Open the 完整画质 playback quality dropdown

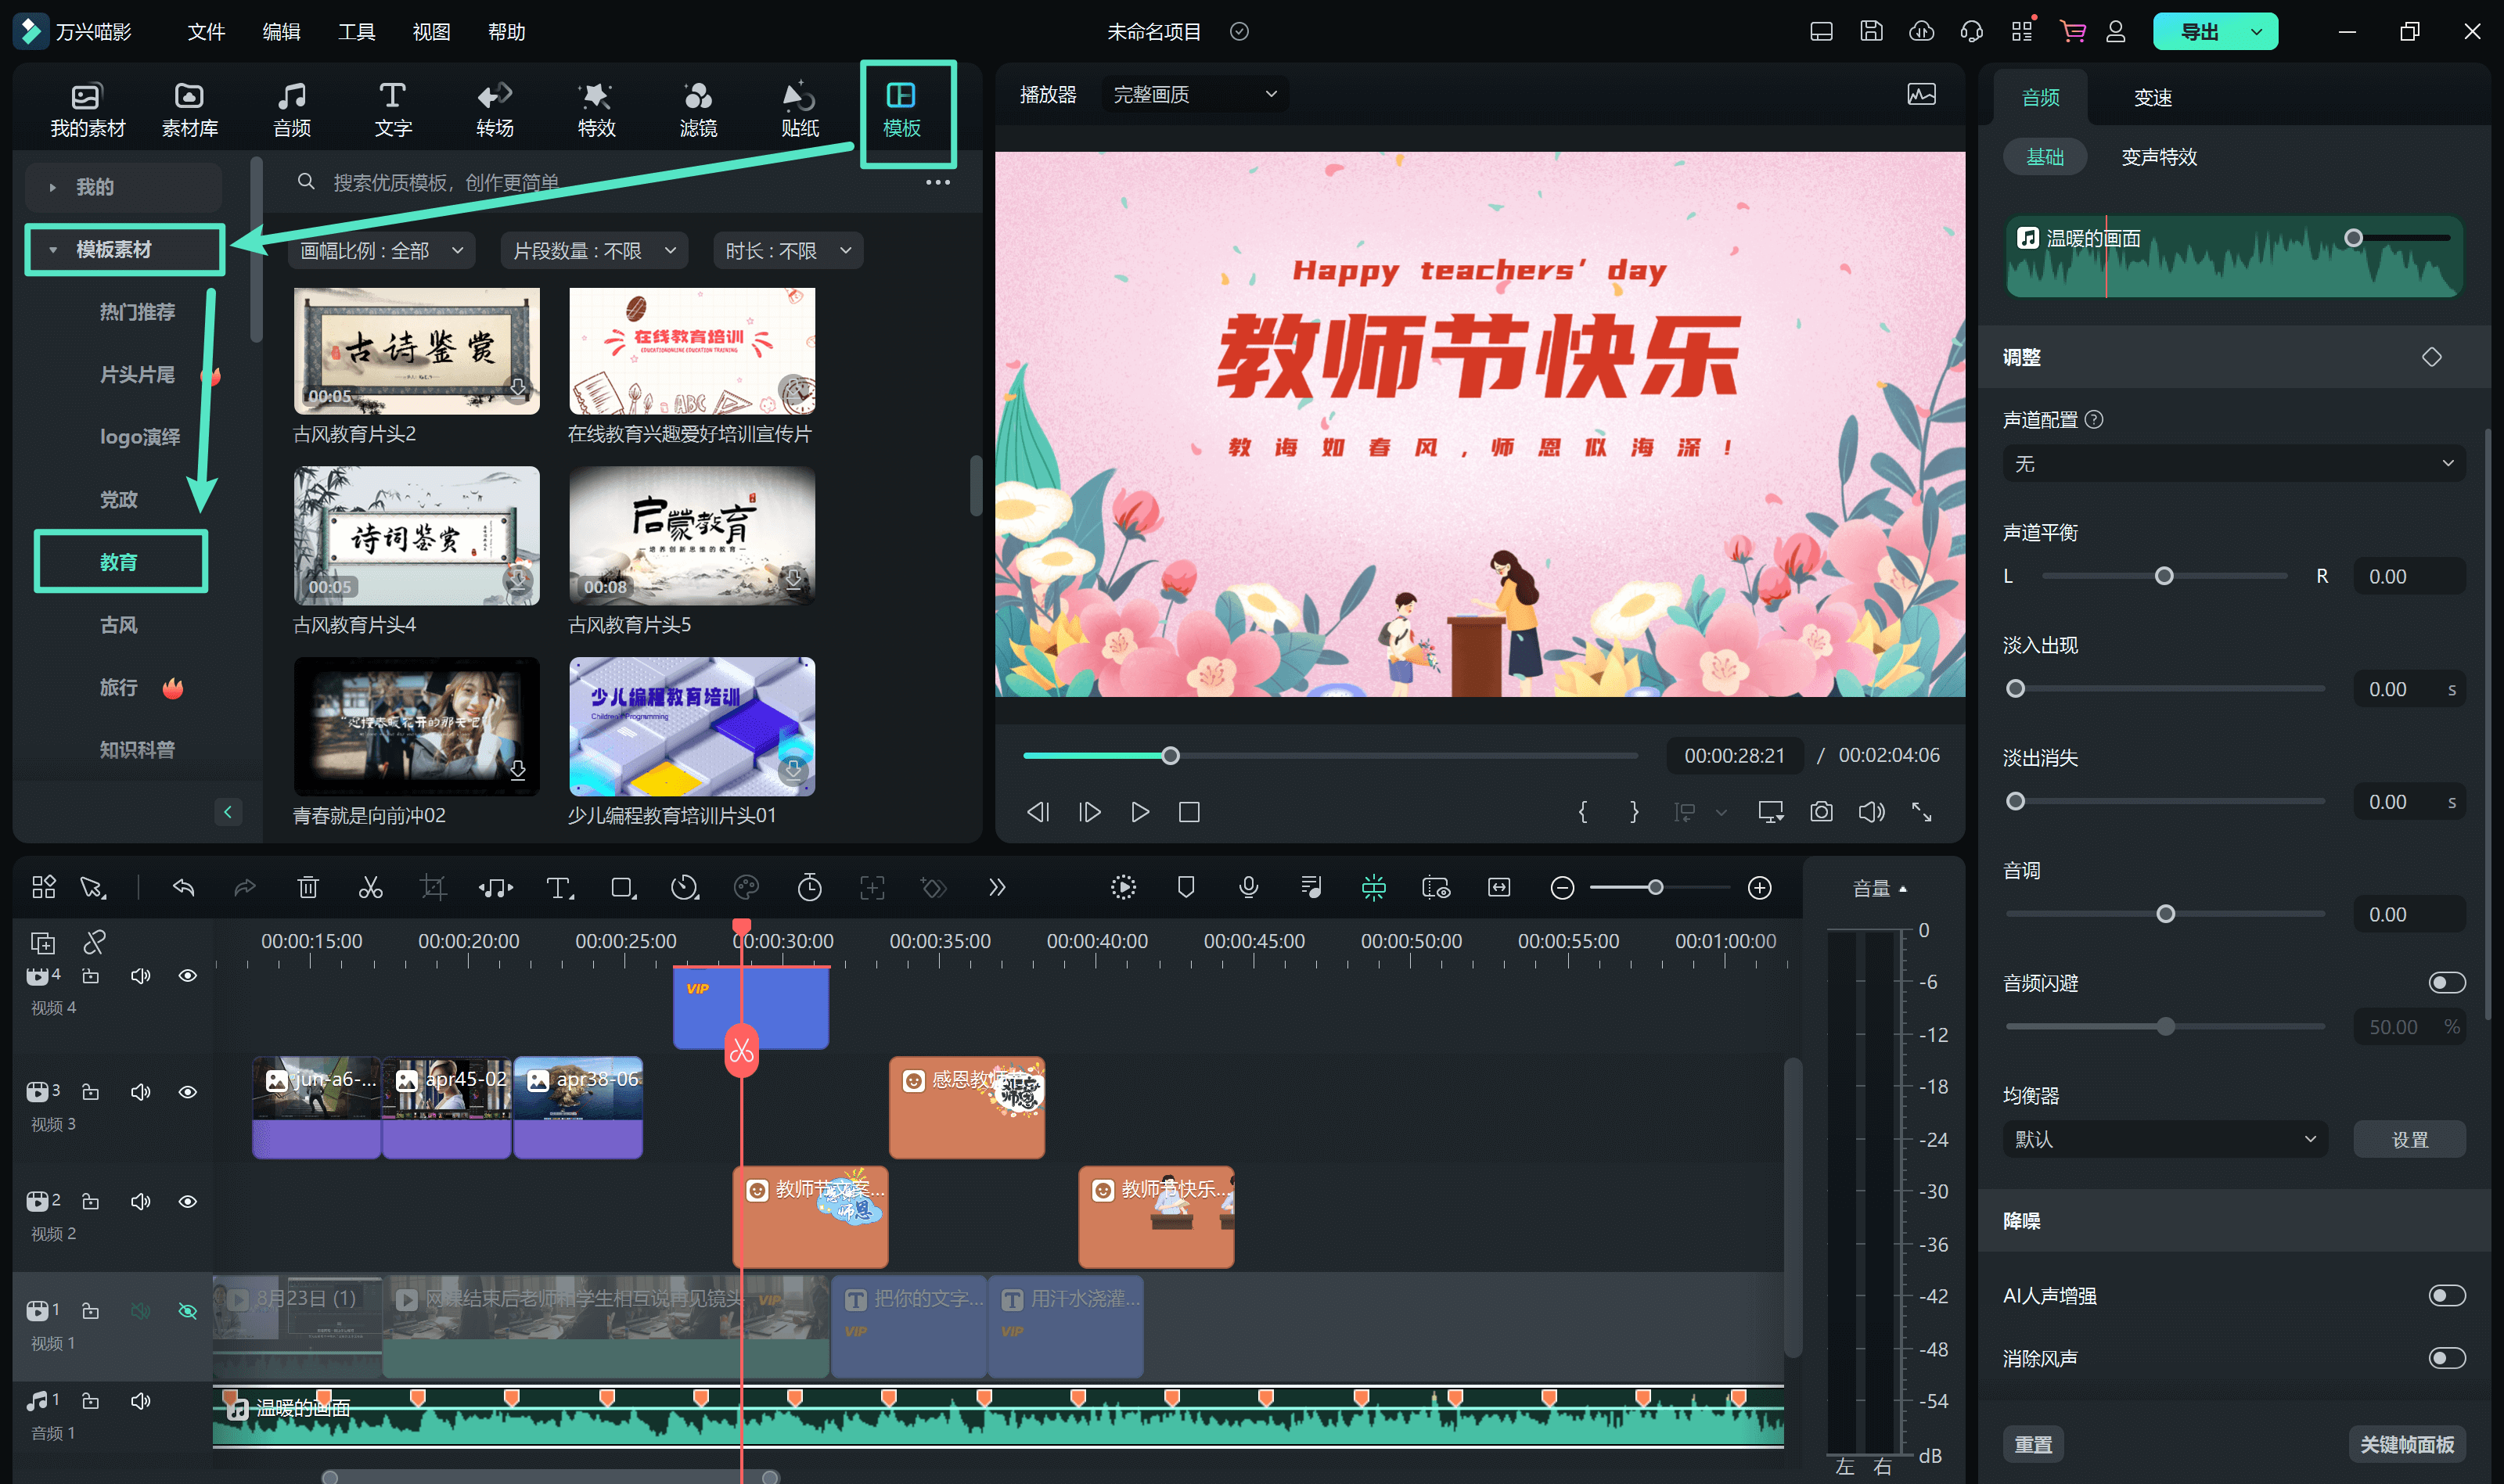1193,93
